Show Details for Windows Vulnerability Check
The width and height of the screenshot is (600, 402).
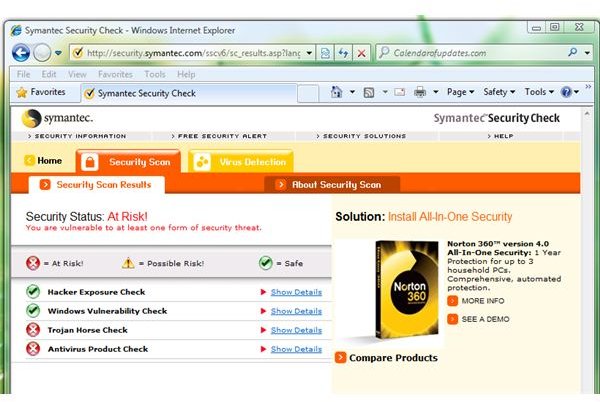click(x=296, y=311)
